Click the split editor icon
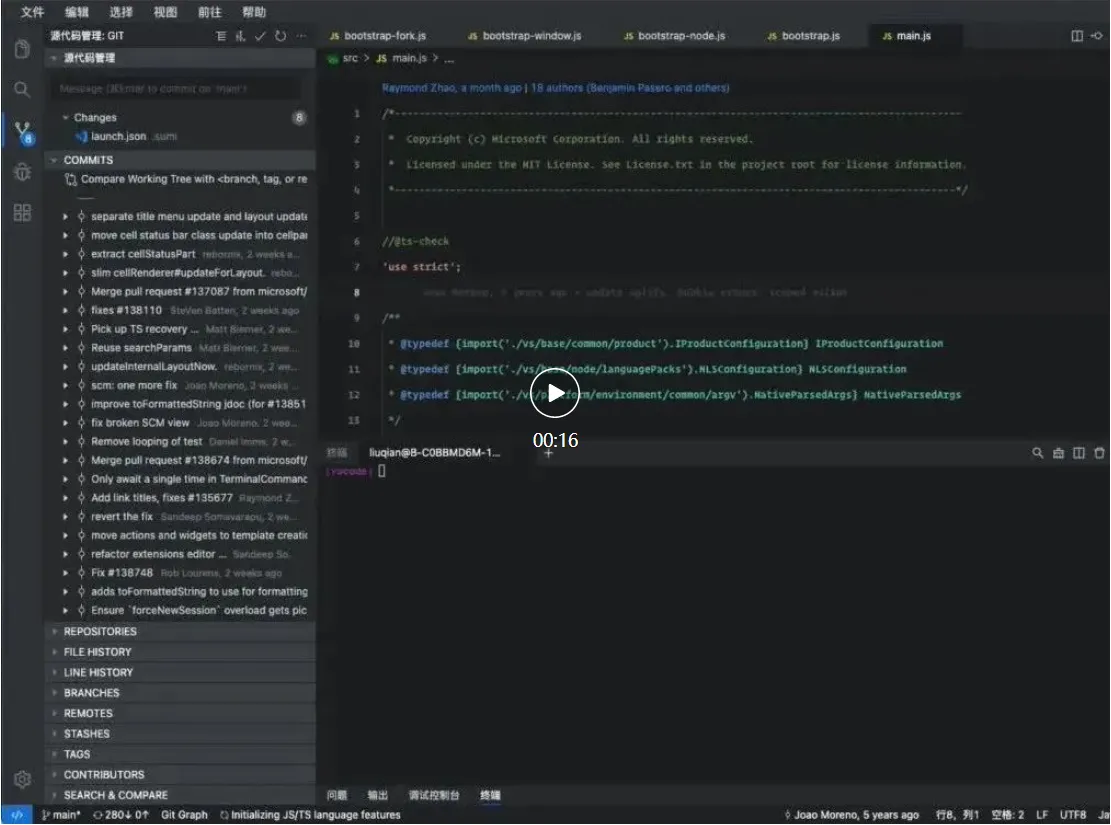The height and width of the screenshot is (825, 1111). [1077, 36]
